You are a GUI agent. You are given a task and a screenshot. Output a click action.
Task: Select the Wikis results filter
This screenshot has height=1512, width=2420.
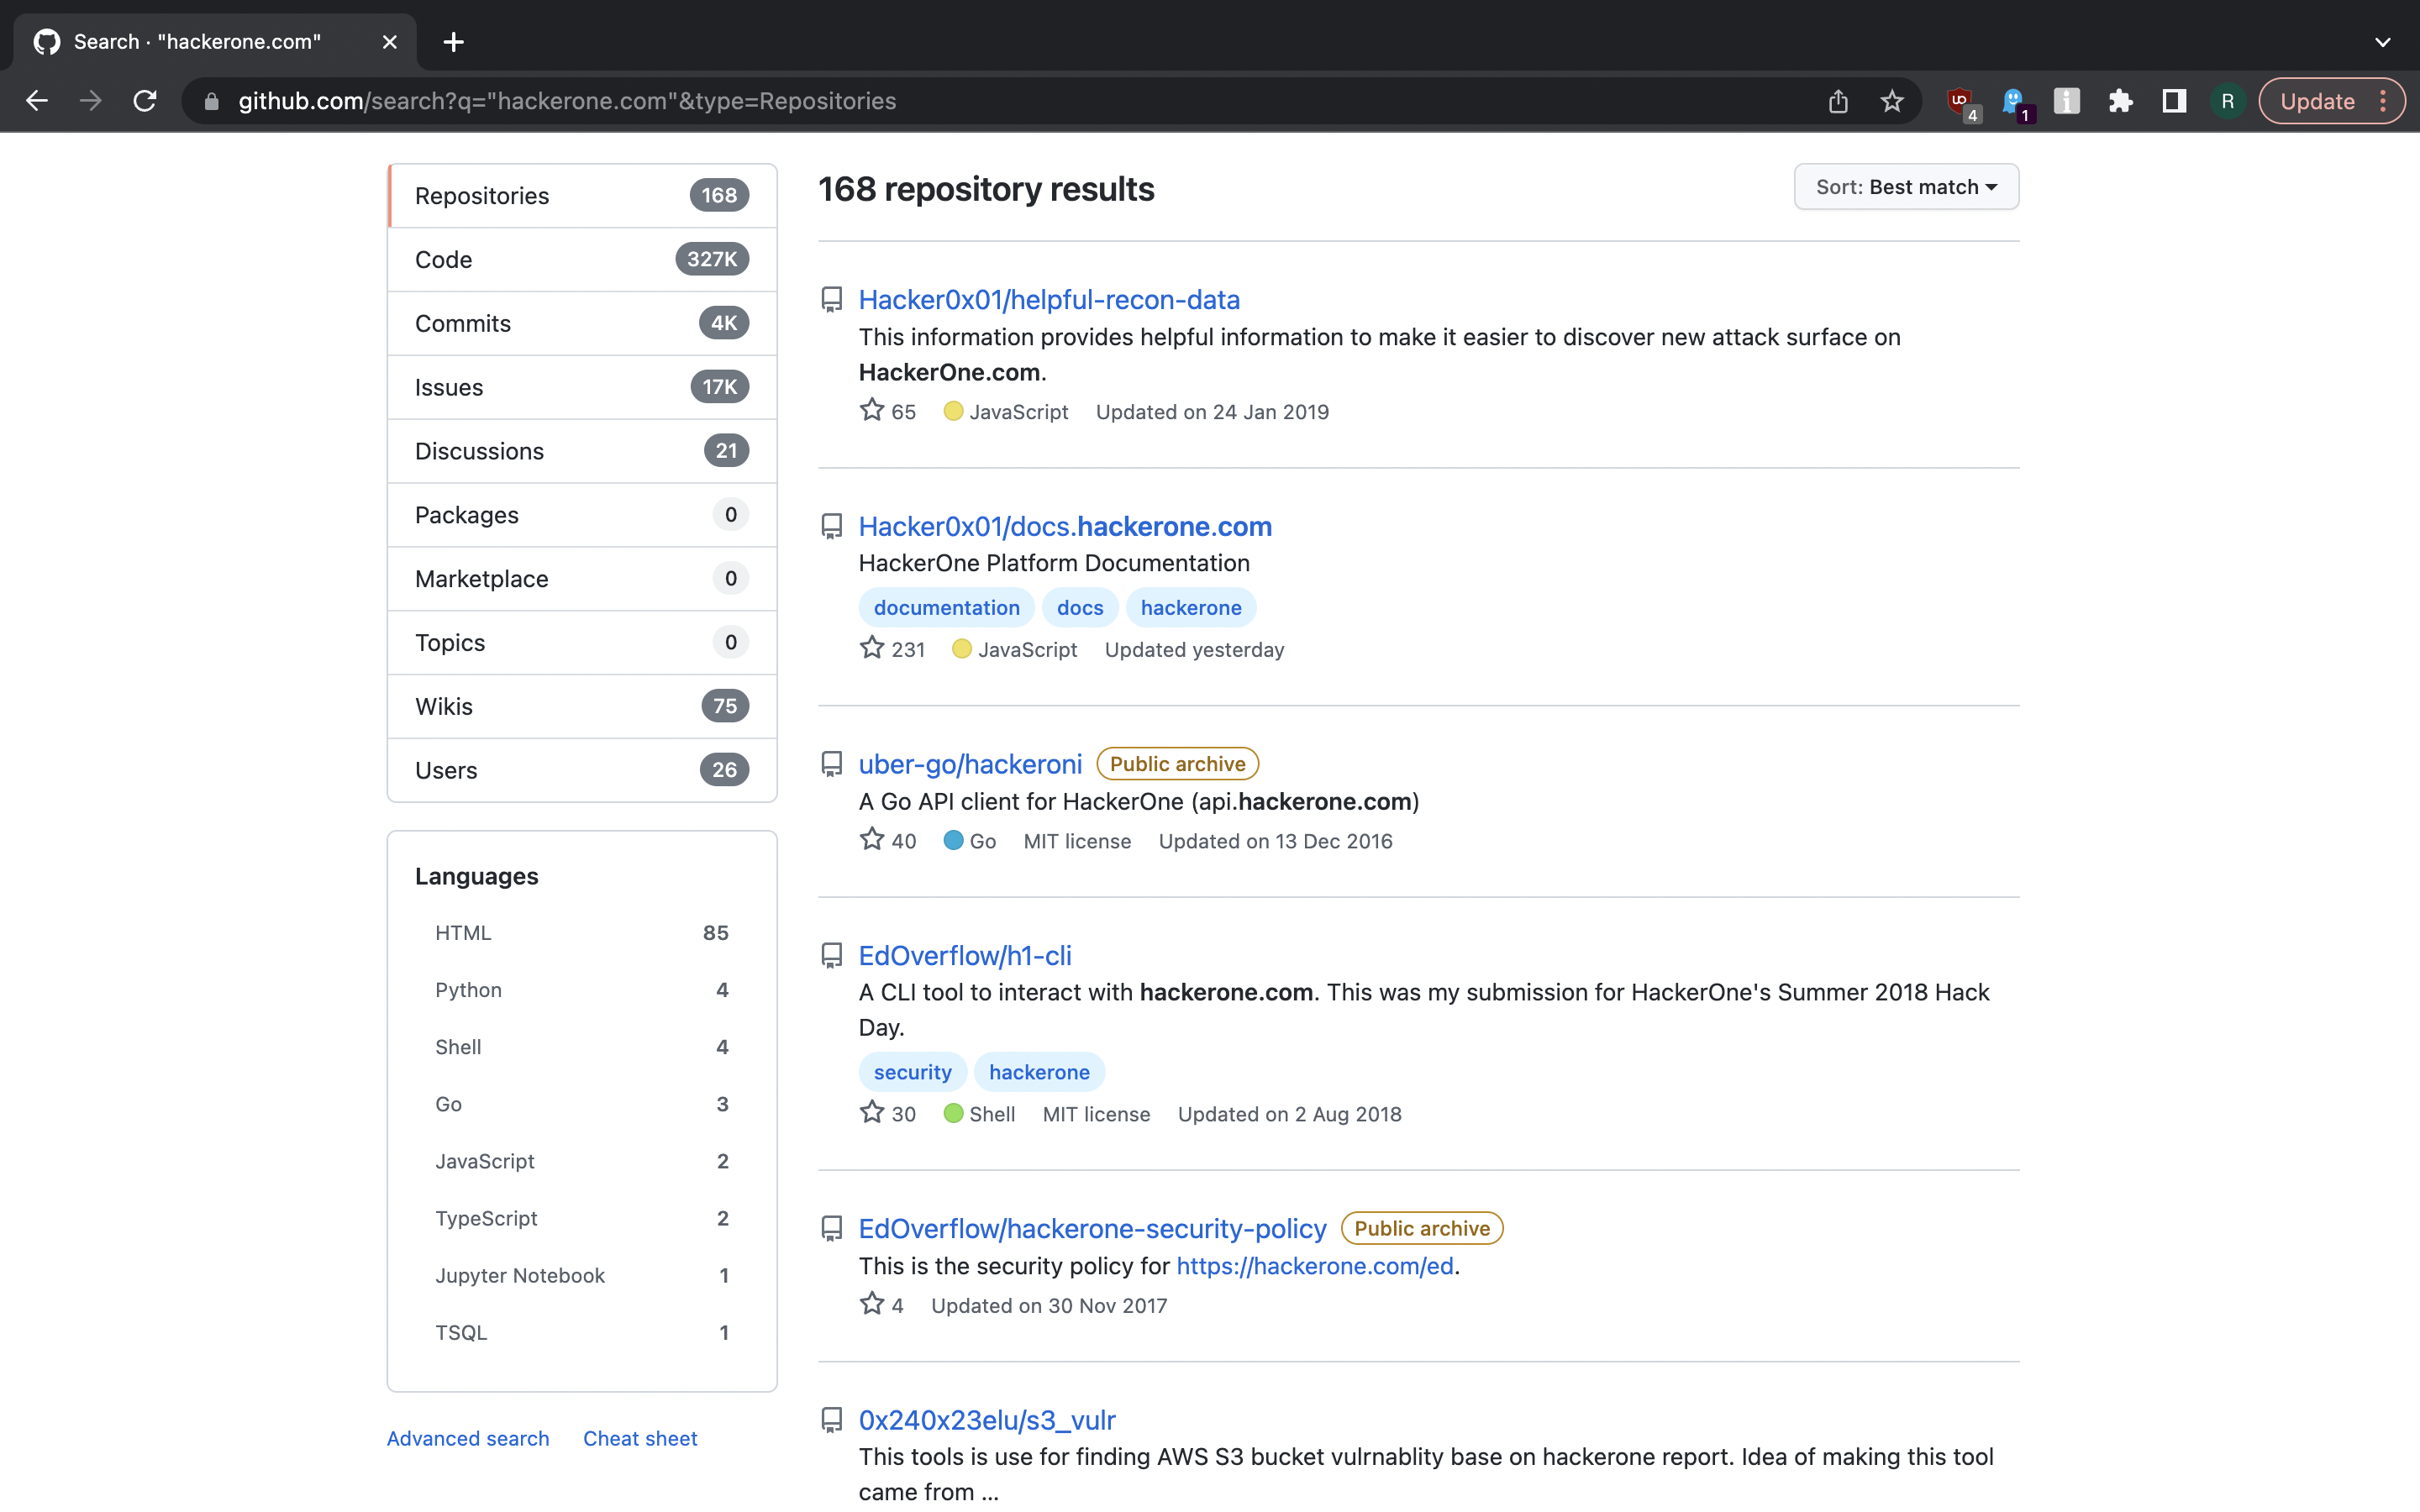tap(582, 707)
